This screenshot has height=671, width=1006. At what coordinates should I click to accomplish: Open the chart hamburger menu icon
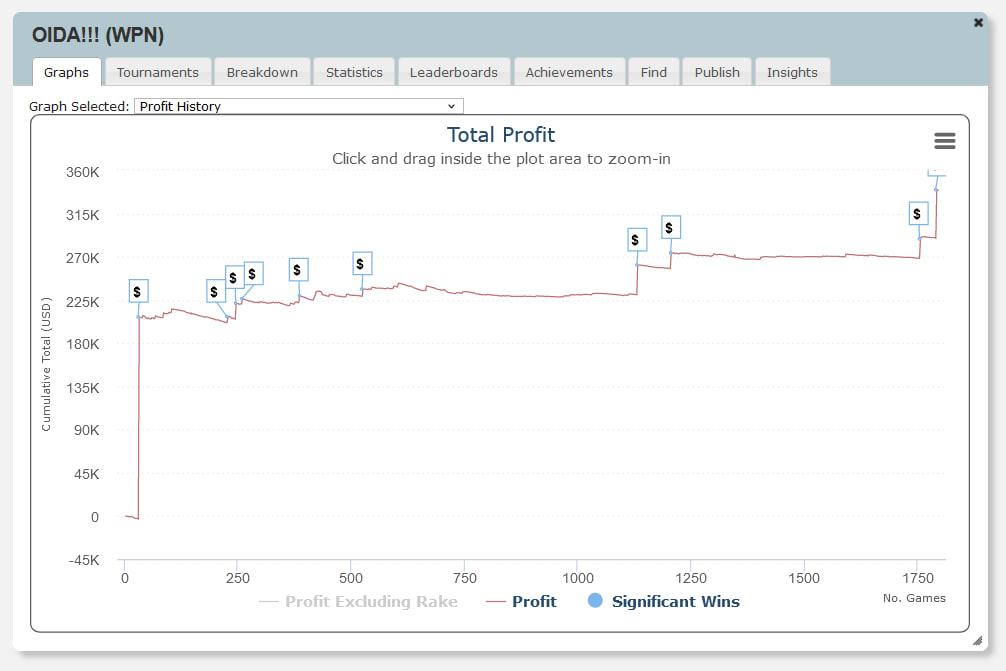[x=944, y=141]
